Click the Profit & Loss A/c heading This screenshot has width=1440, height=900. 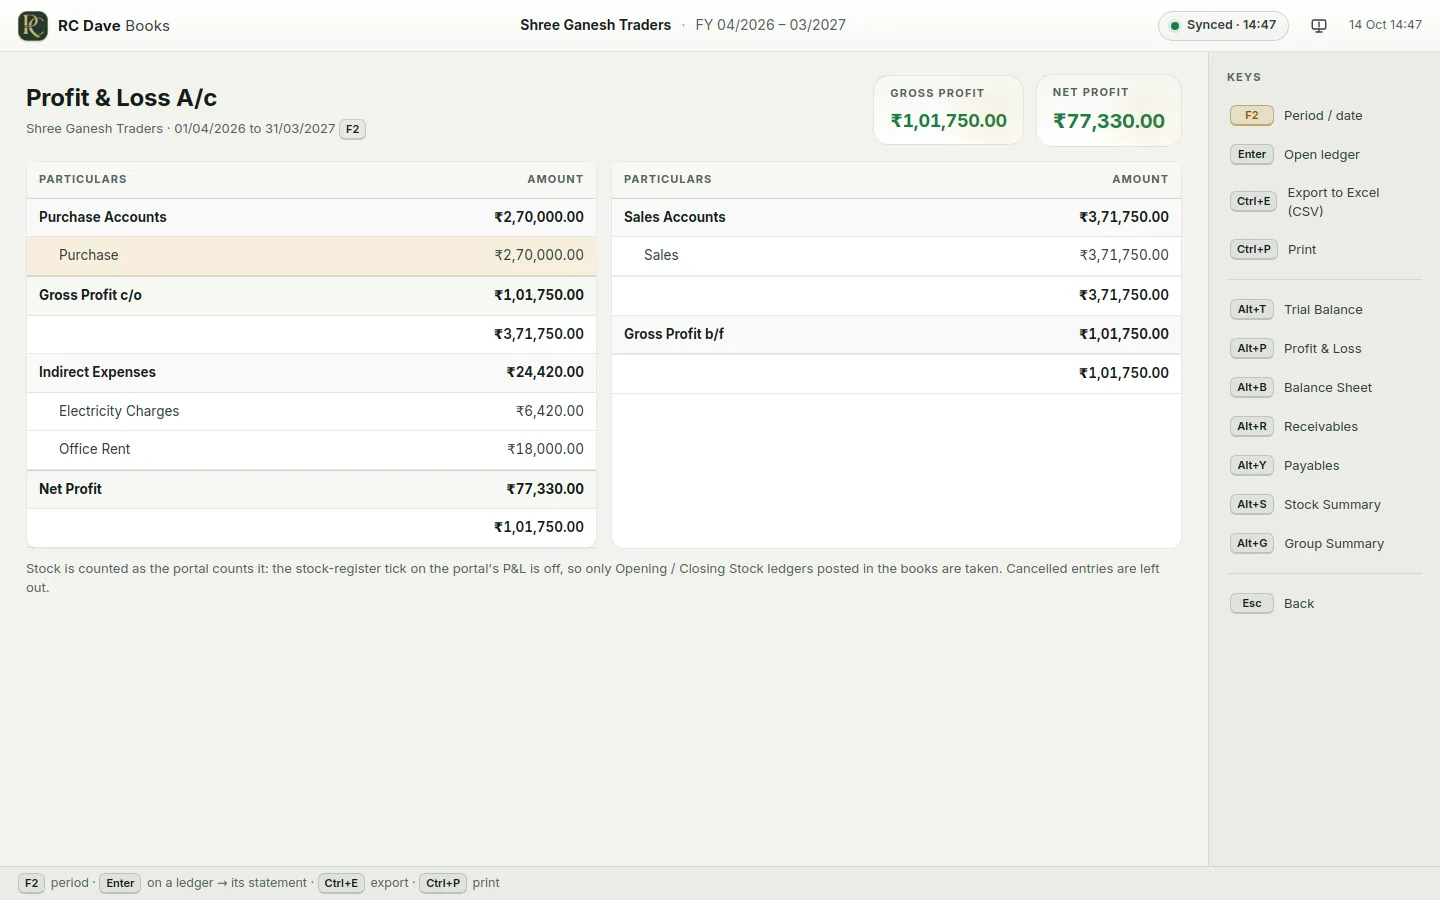point(121,98)
